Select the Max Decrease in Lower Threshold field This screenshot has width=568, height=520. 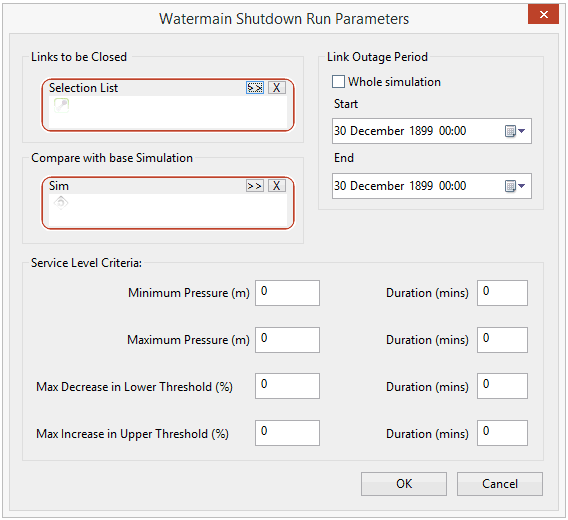point(287,386)
